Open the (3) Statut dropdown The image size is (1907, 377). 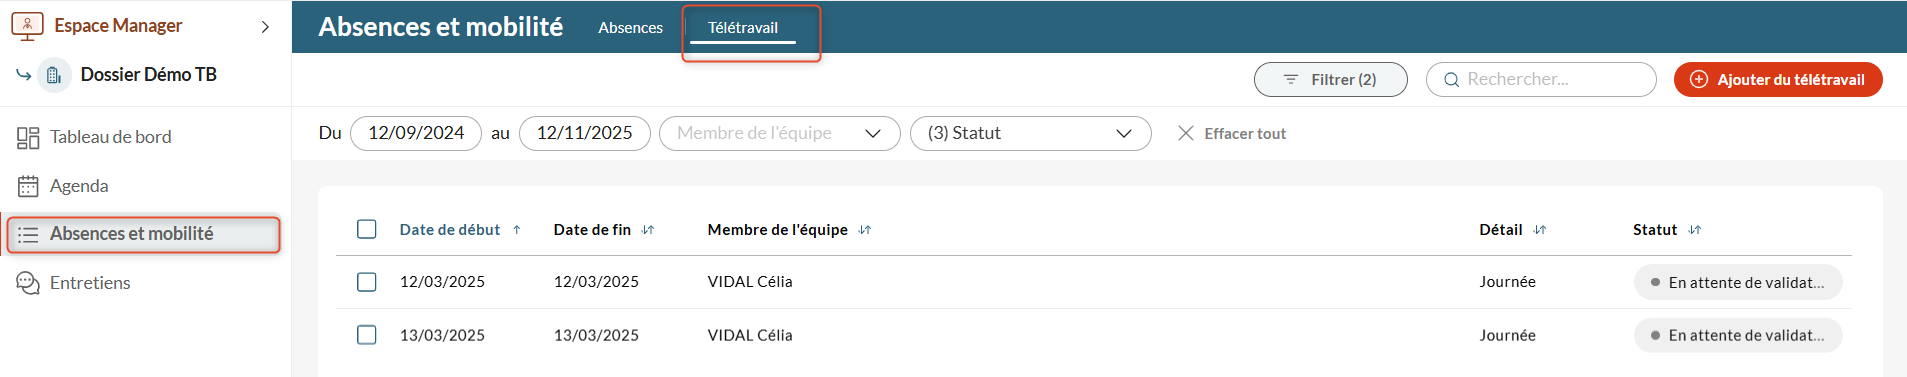pyautogui.click(x=1031, y=133)
